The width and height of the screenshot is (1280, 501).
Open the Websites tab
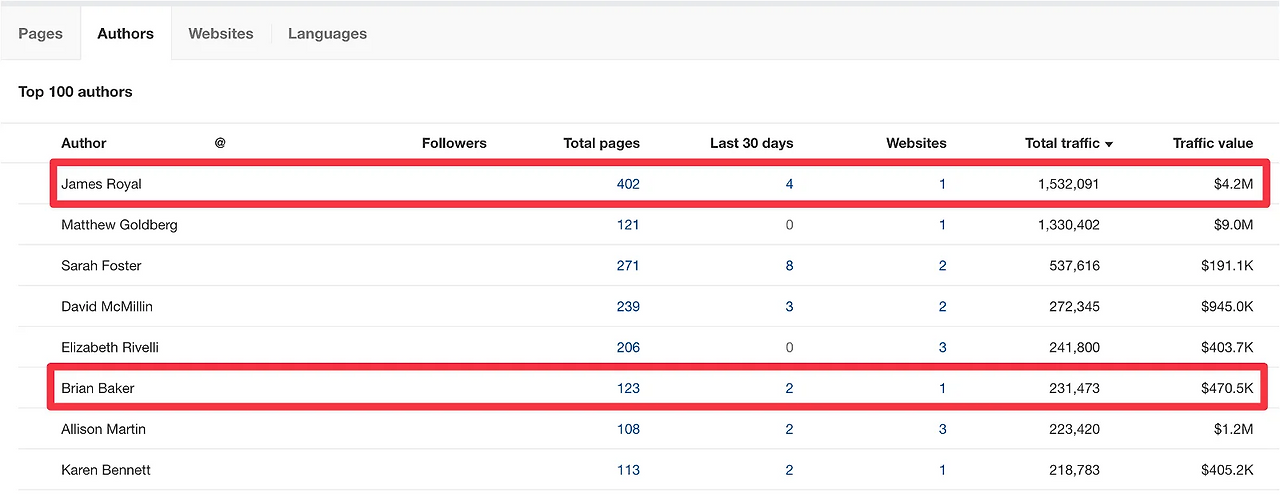click(x=221, y=33)
